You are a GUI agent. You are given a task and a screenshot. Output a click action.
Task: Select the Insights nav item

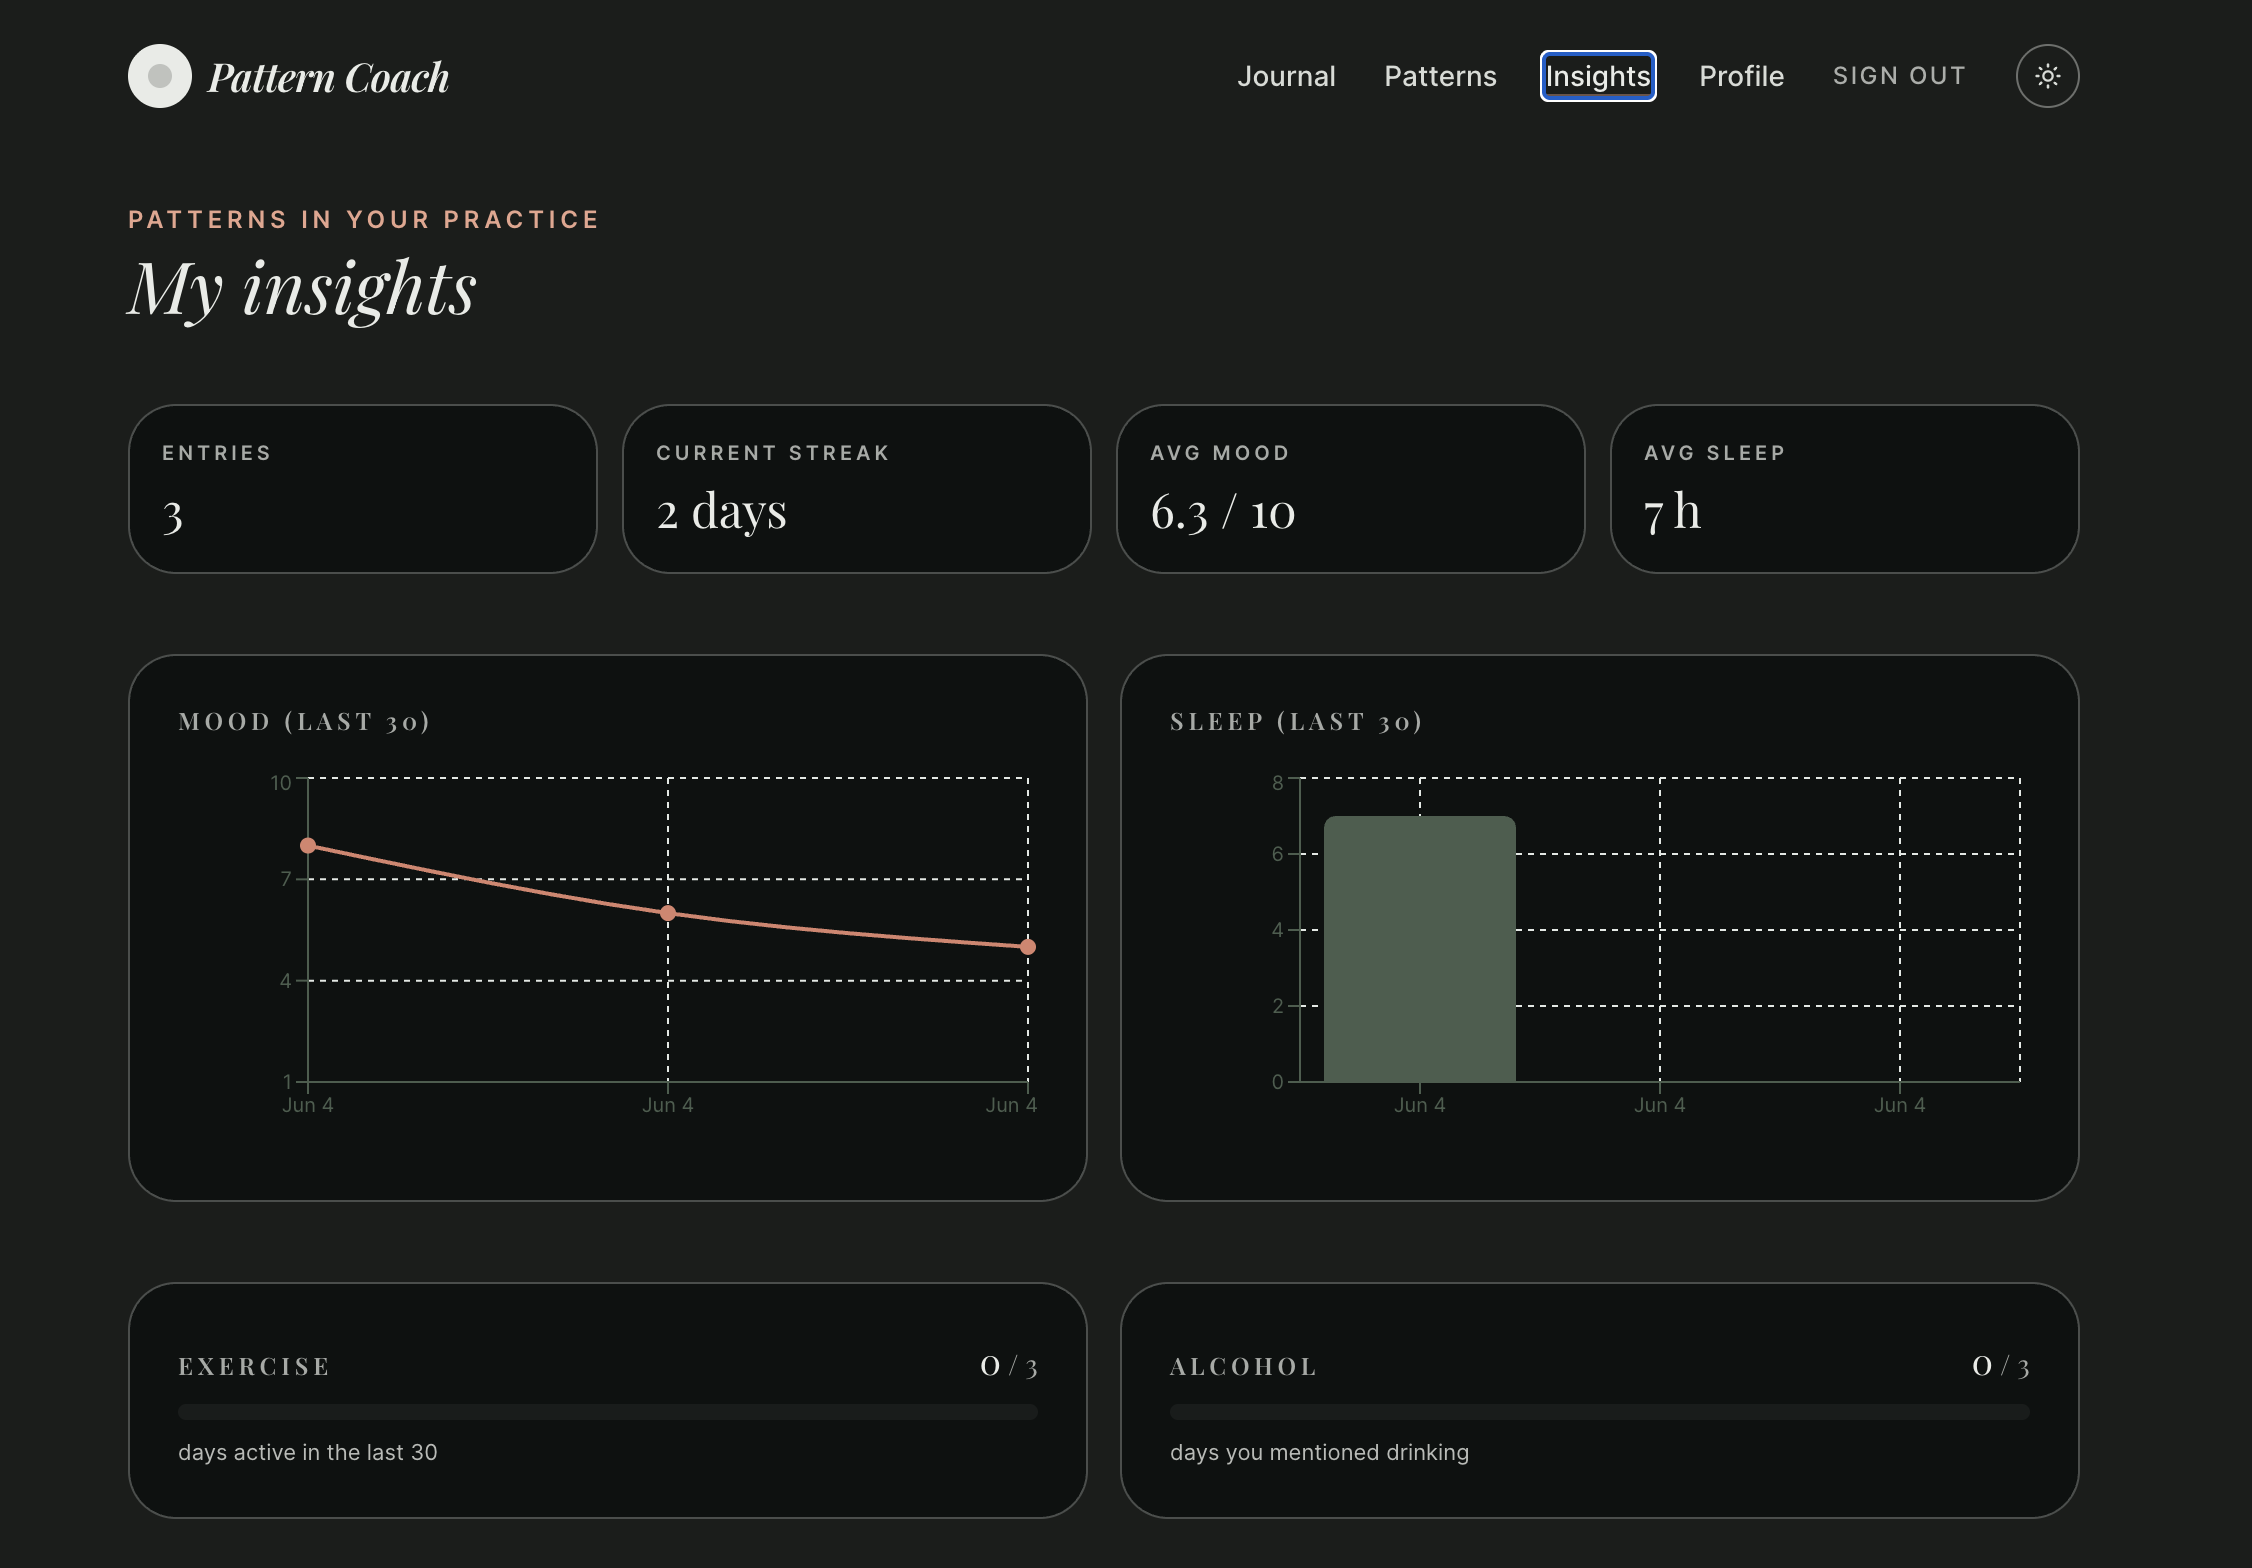coord(1598,76)
